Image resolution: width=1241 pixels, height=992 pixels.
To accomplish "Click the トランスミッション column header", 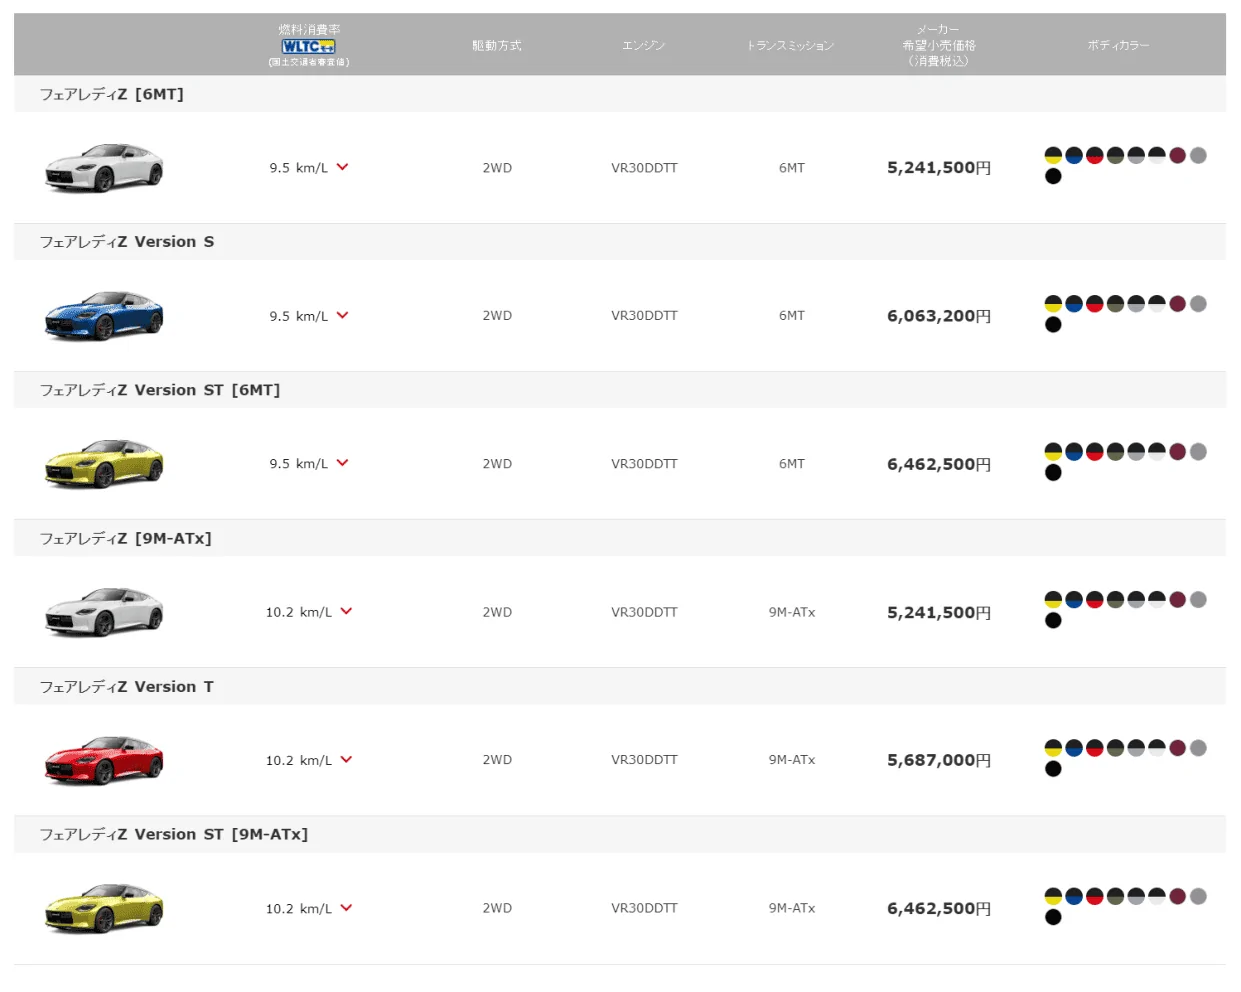I will pyautogui.click(x=790, y=45).
